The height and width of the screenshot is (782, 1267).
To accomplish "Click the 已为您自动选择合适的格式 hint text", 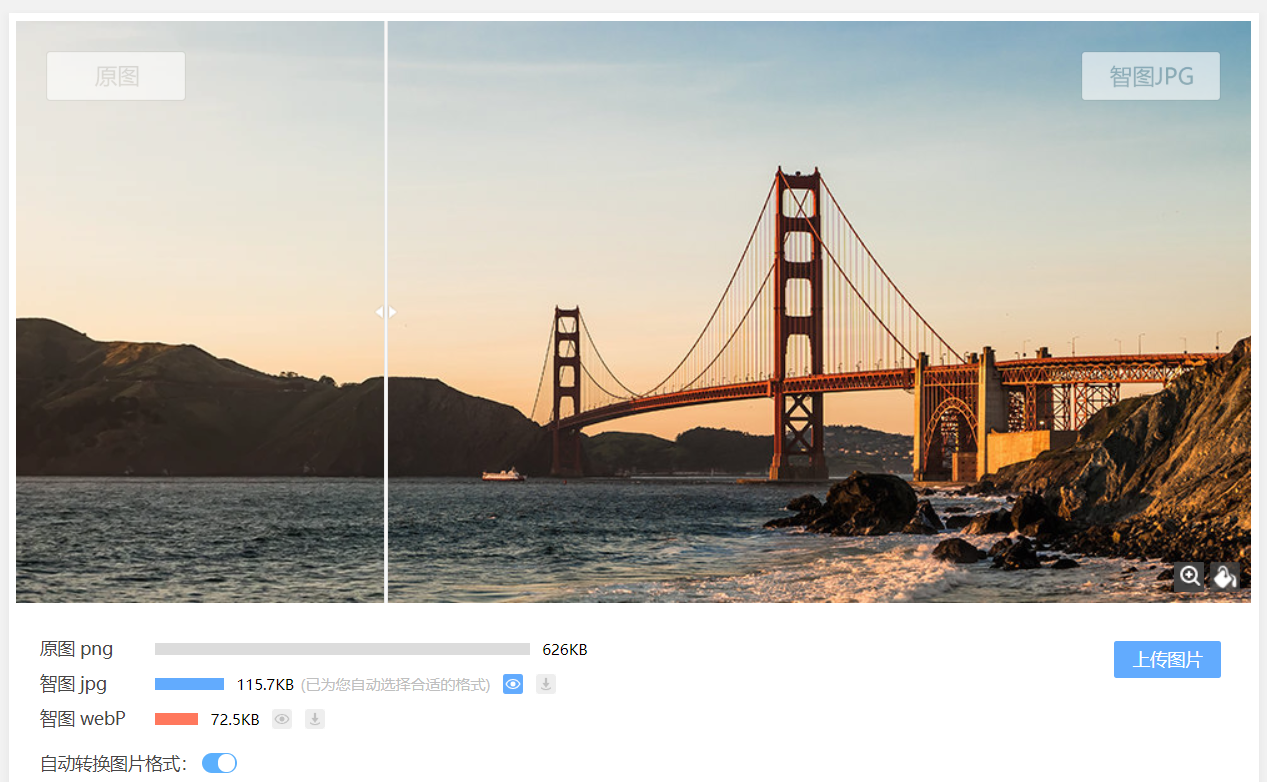I will click(x=396, y=685).
